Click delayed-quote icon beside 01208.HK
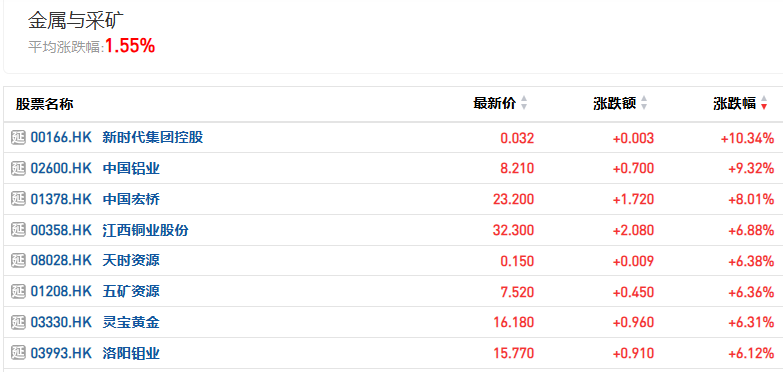783x372 pixels. 18,291
